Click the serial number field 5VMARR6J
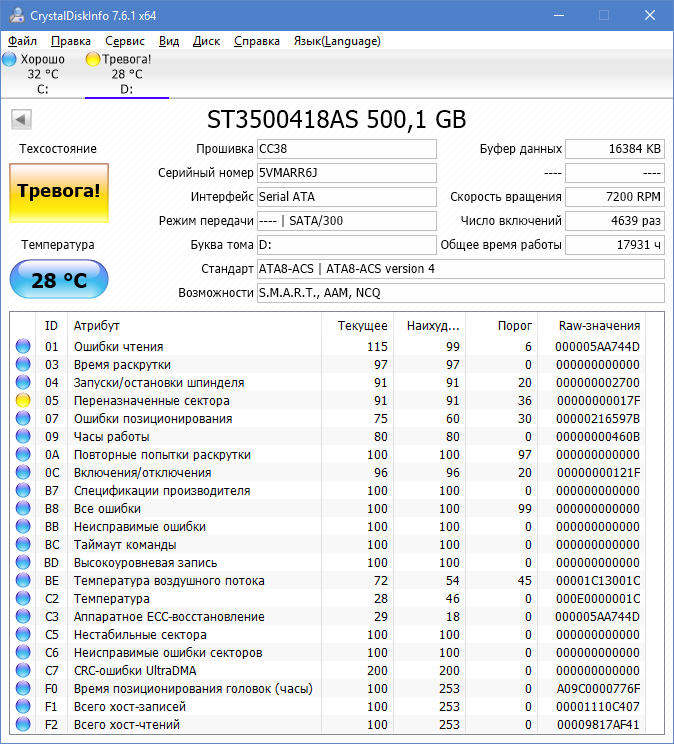 coord(347,173)
